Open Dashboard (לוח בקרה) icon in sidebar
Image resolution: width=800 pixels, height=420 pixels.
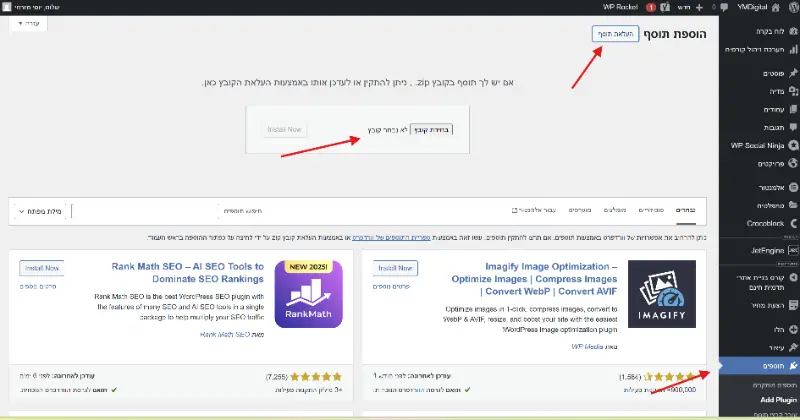pyautogui.click(x=793, y=31)
